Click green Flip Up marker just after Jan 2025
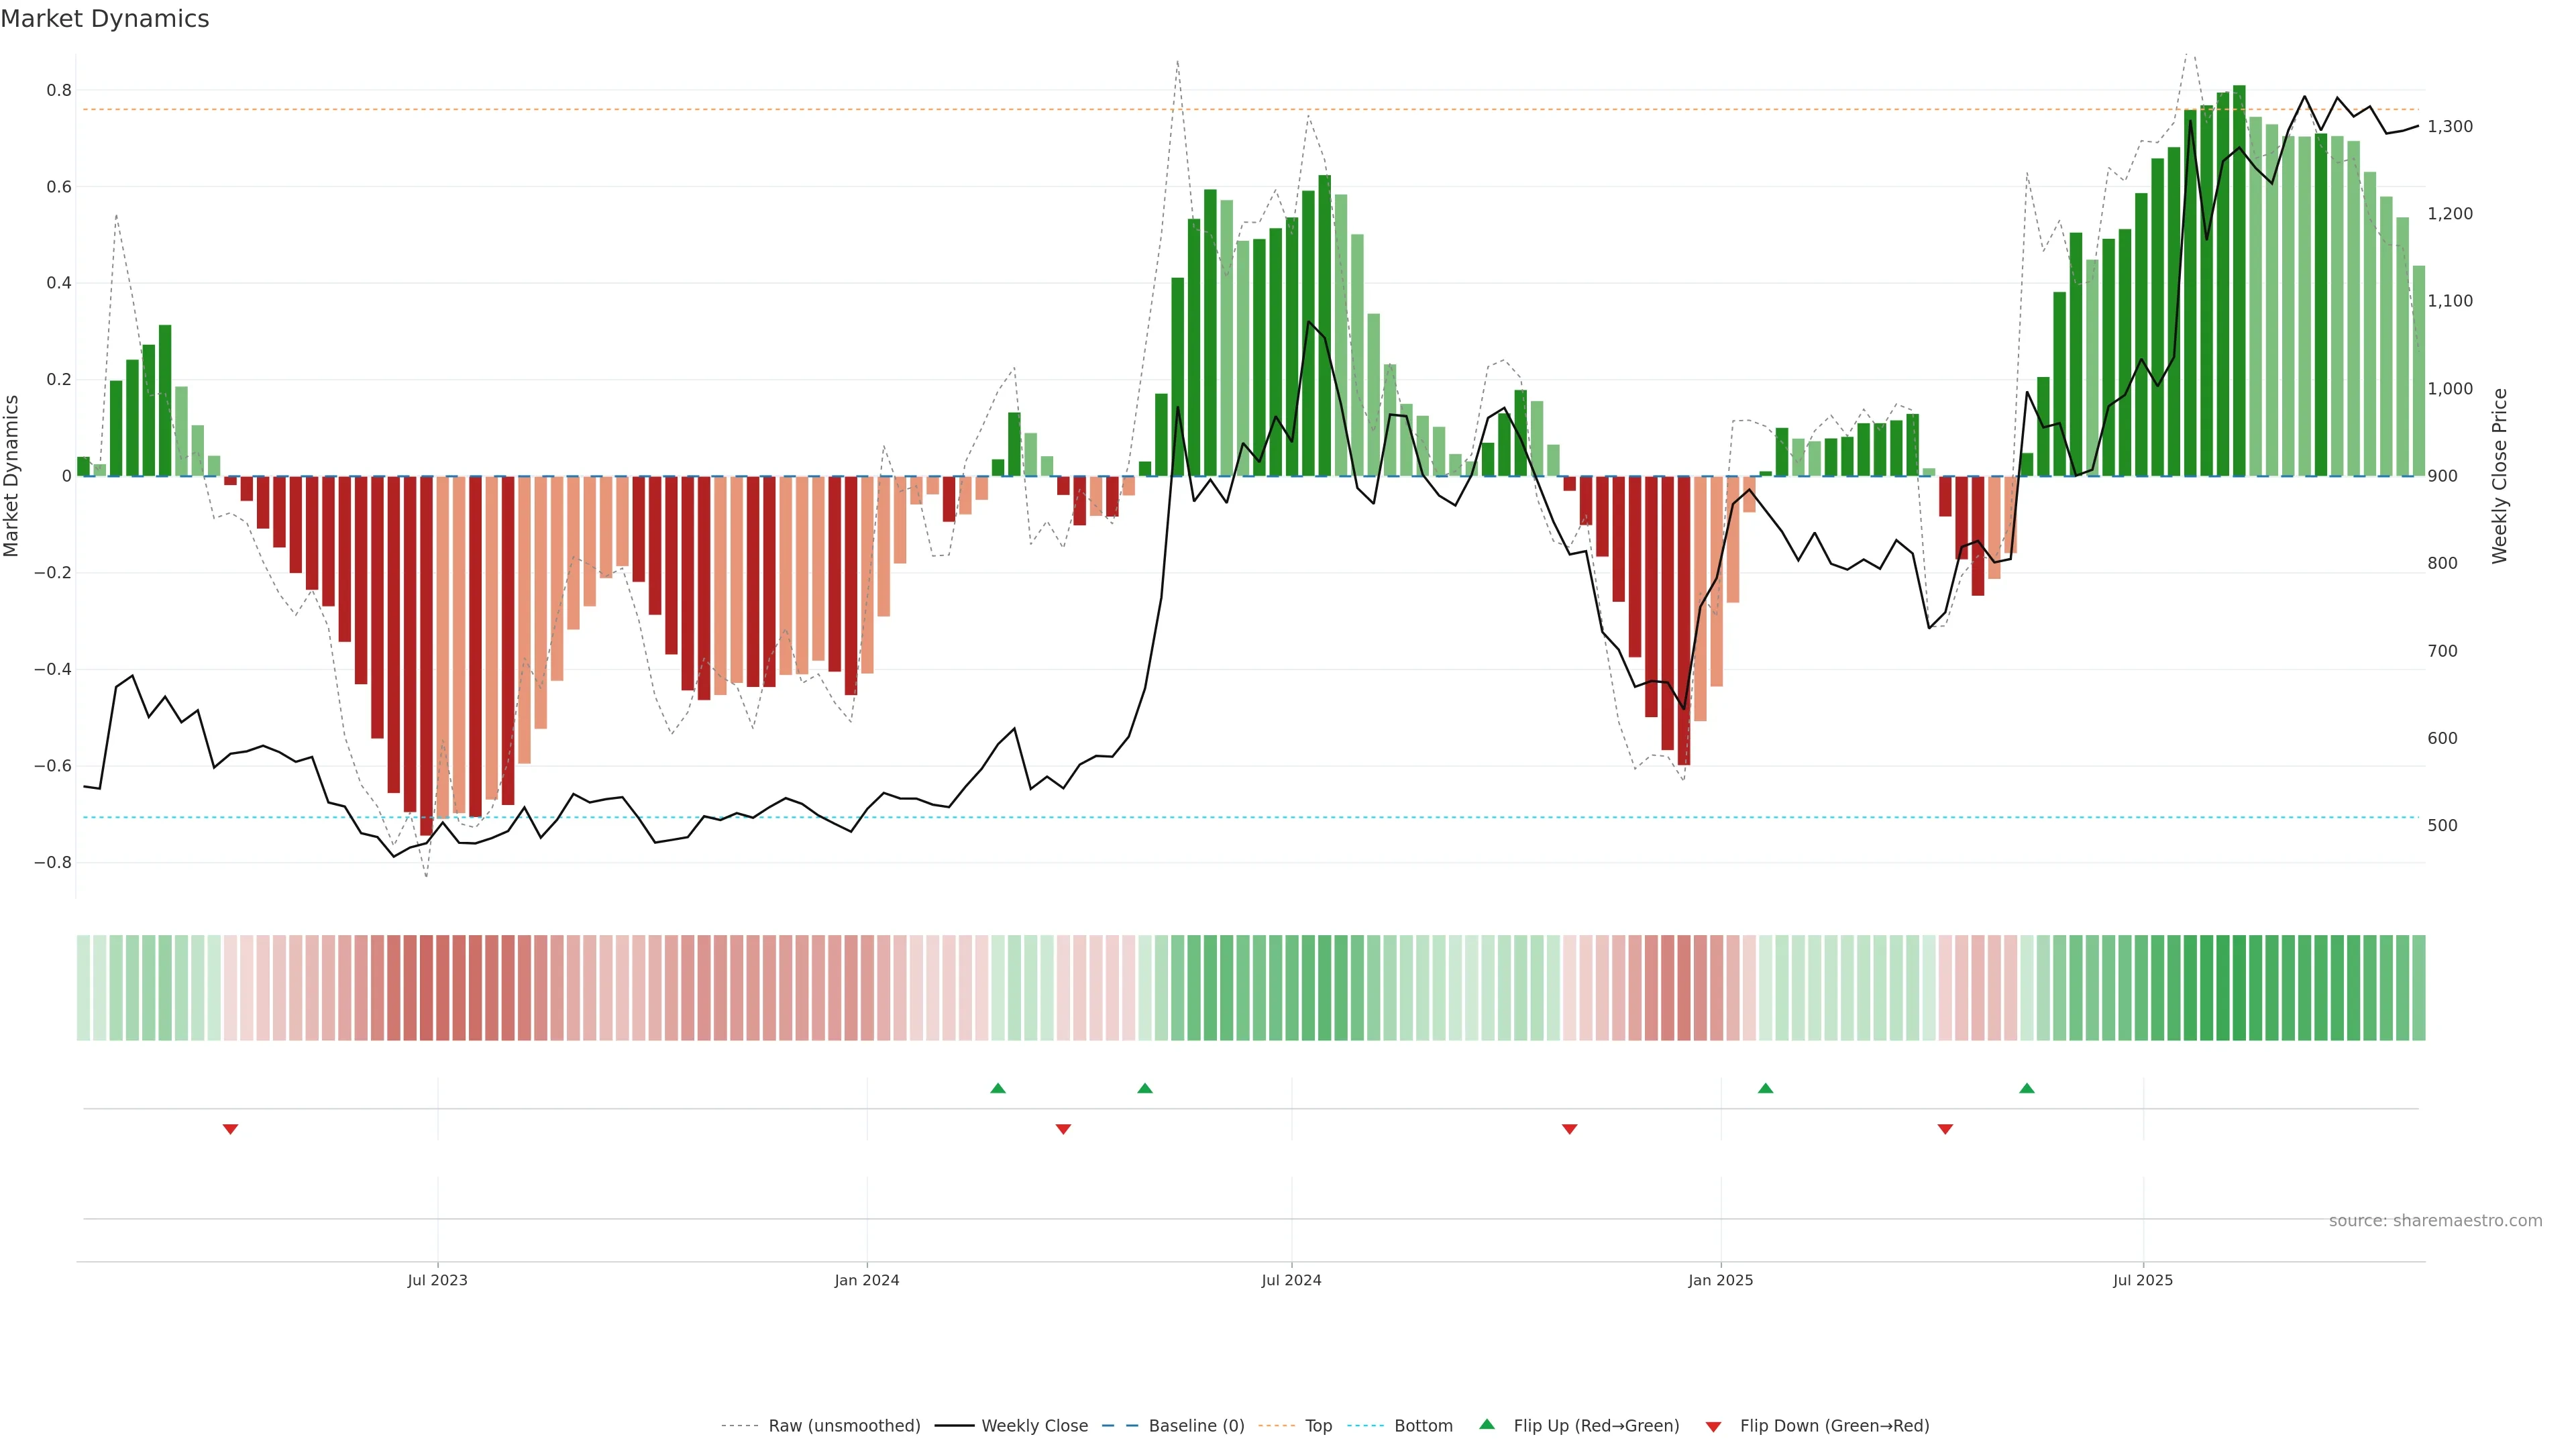Image resolution: width=2576 pixels, height=1449 pixels. tap(1765, 1088)
